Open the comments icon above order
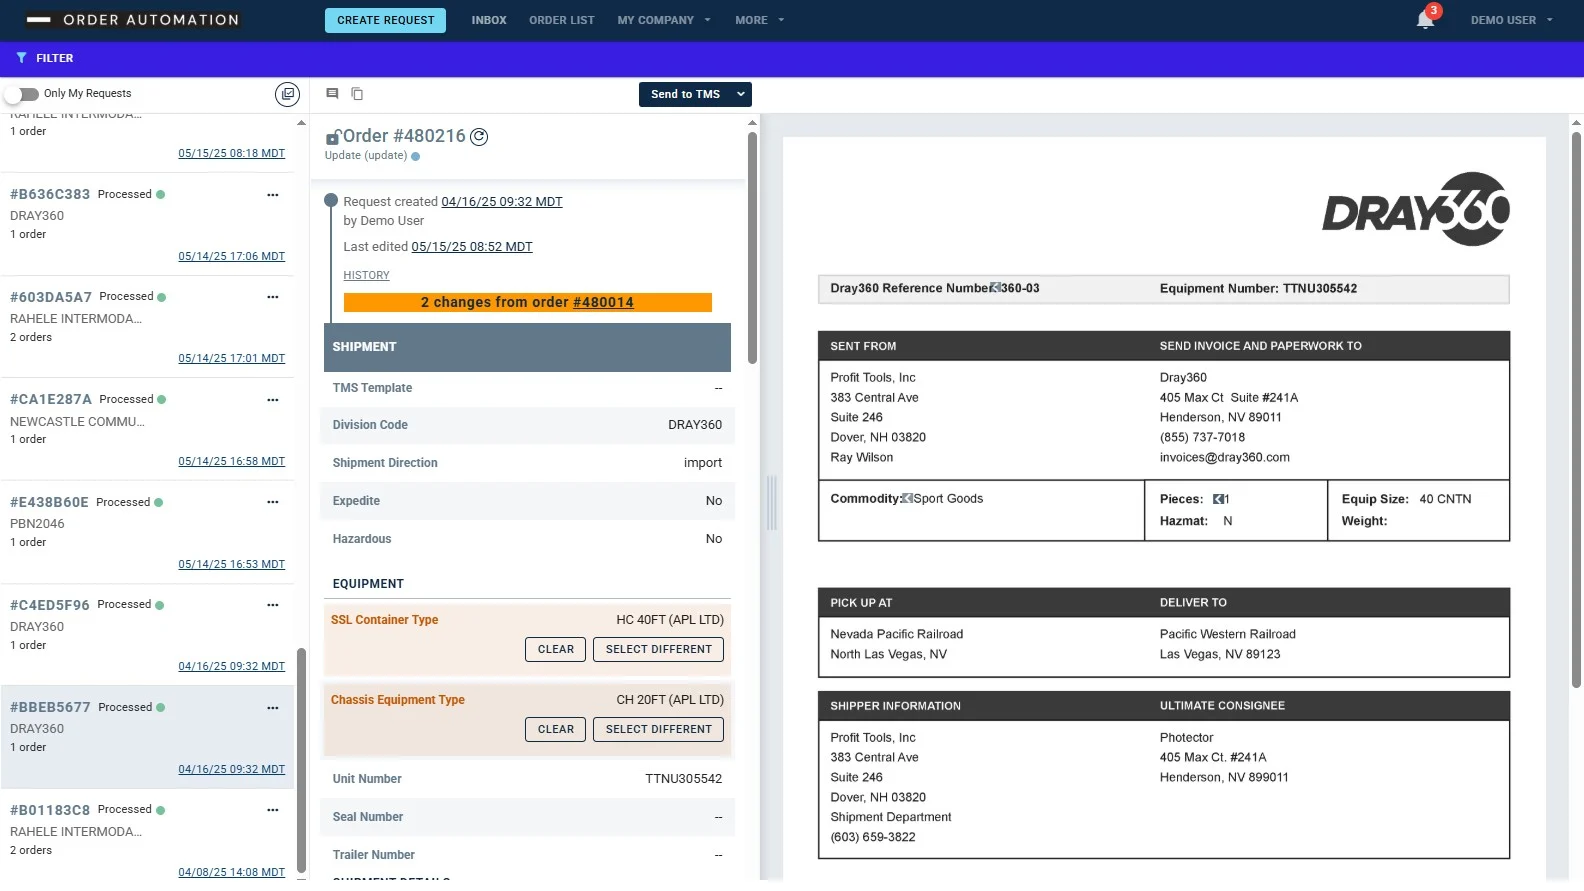 (x=332, y=93)
